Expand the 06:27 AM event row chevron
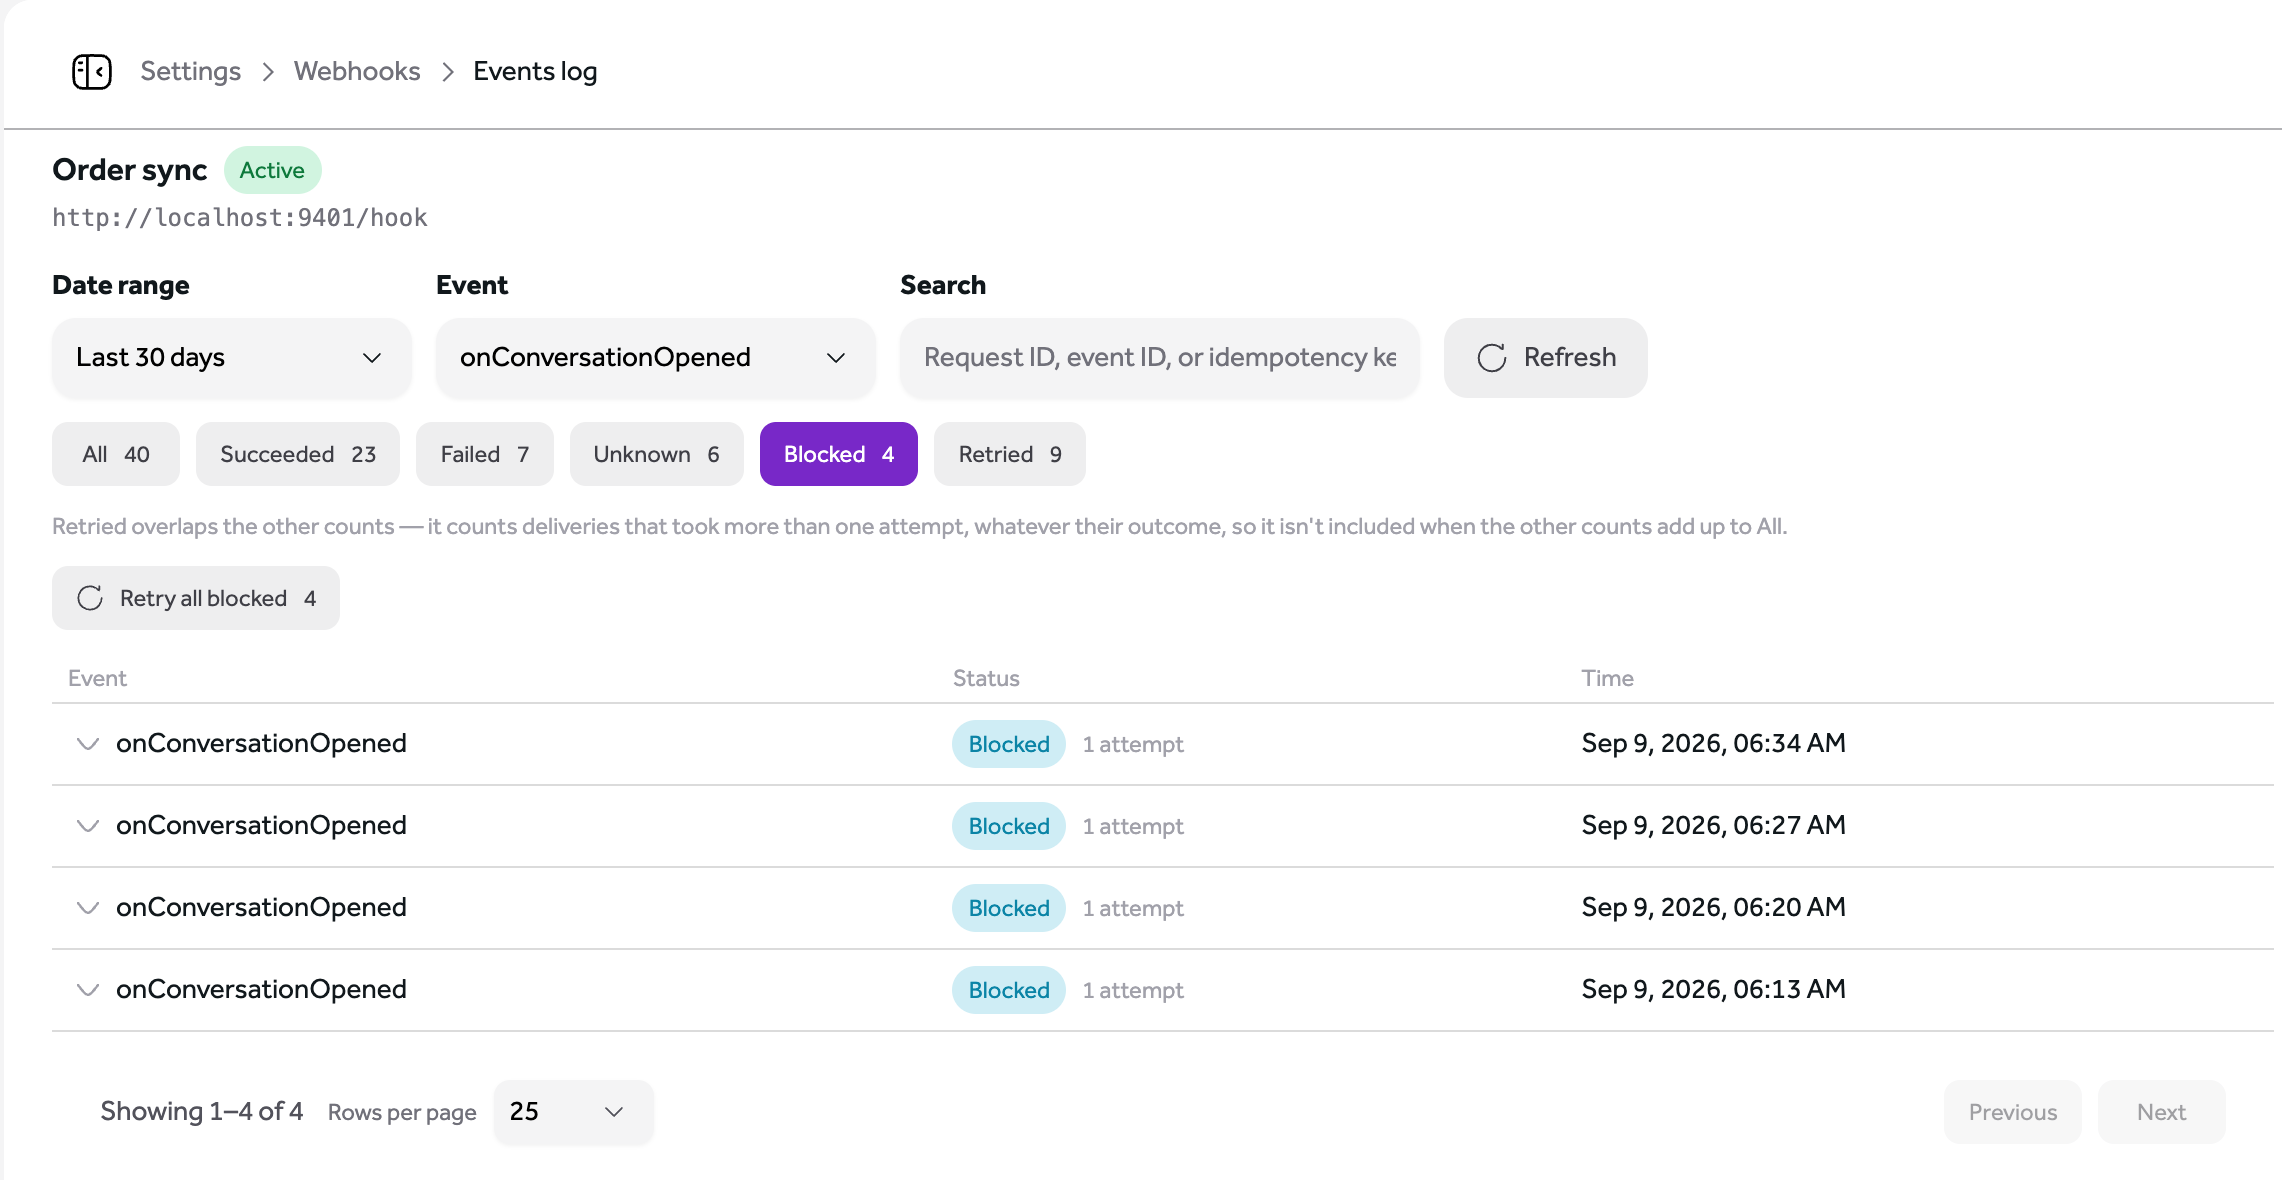The image size is (2282, 1180). [x=88, y=826]
